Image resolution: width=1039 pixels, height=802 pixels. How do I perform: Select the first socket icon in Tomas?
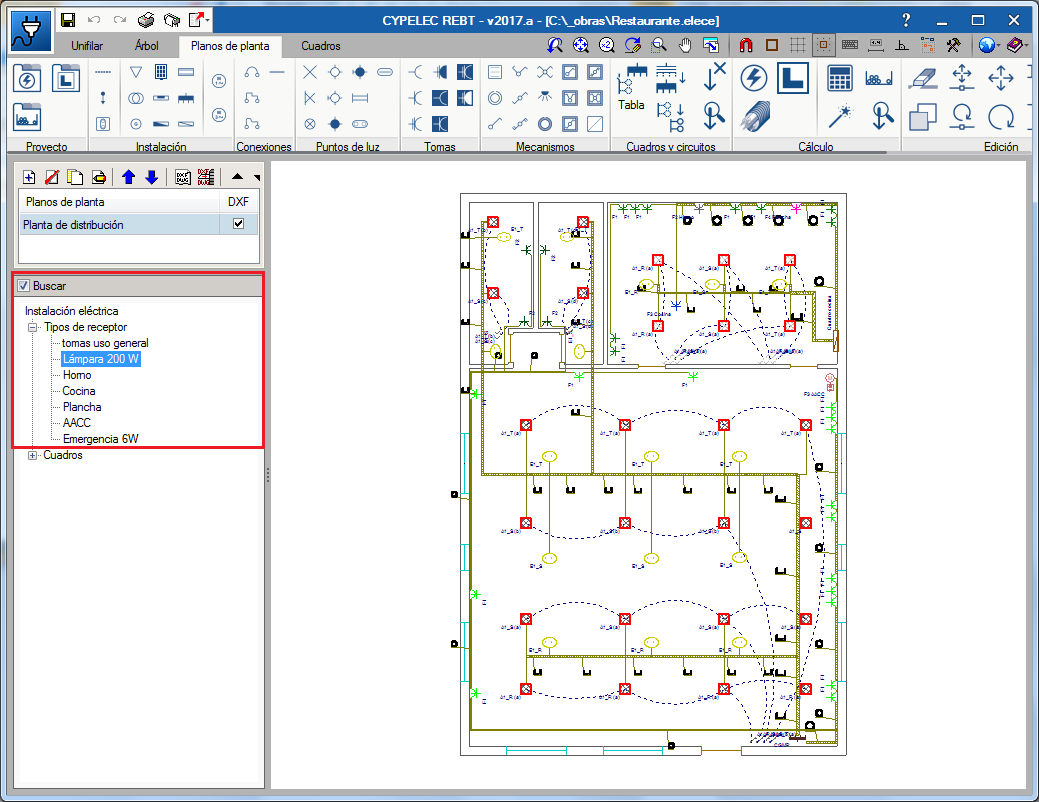pos(415,72)
